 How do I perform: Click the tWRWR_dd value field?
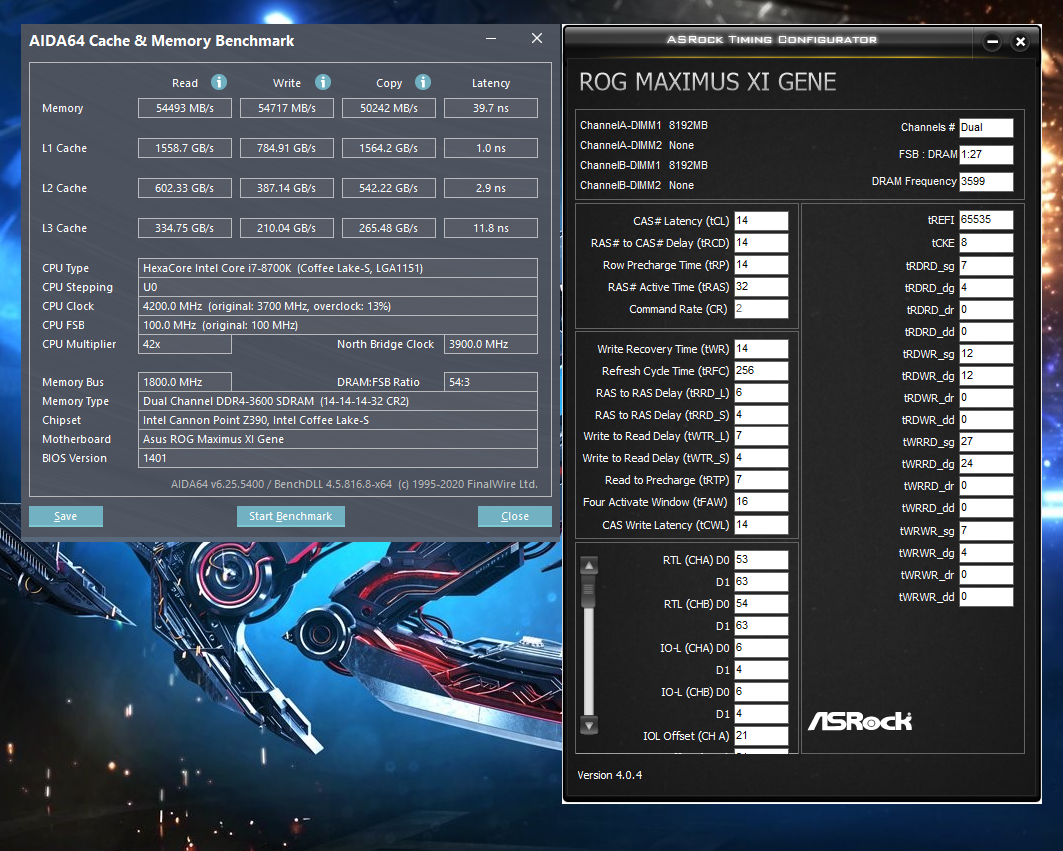pos(986,597)
